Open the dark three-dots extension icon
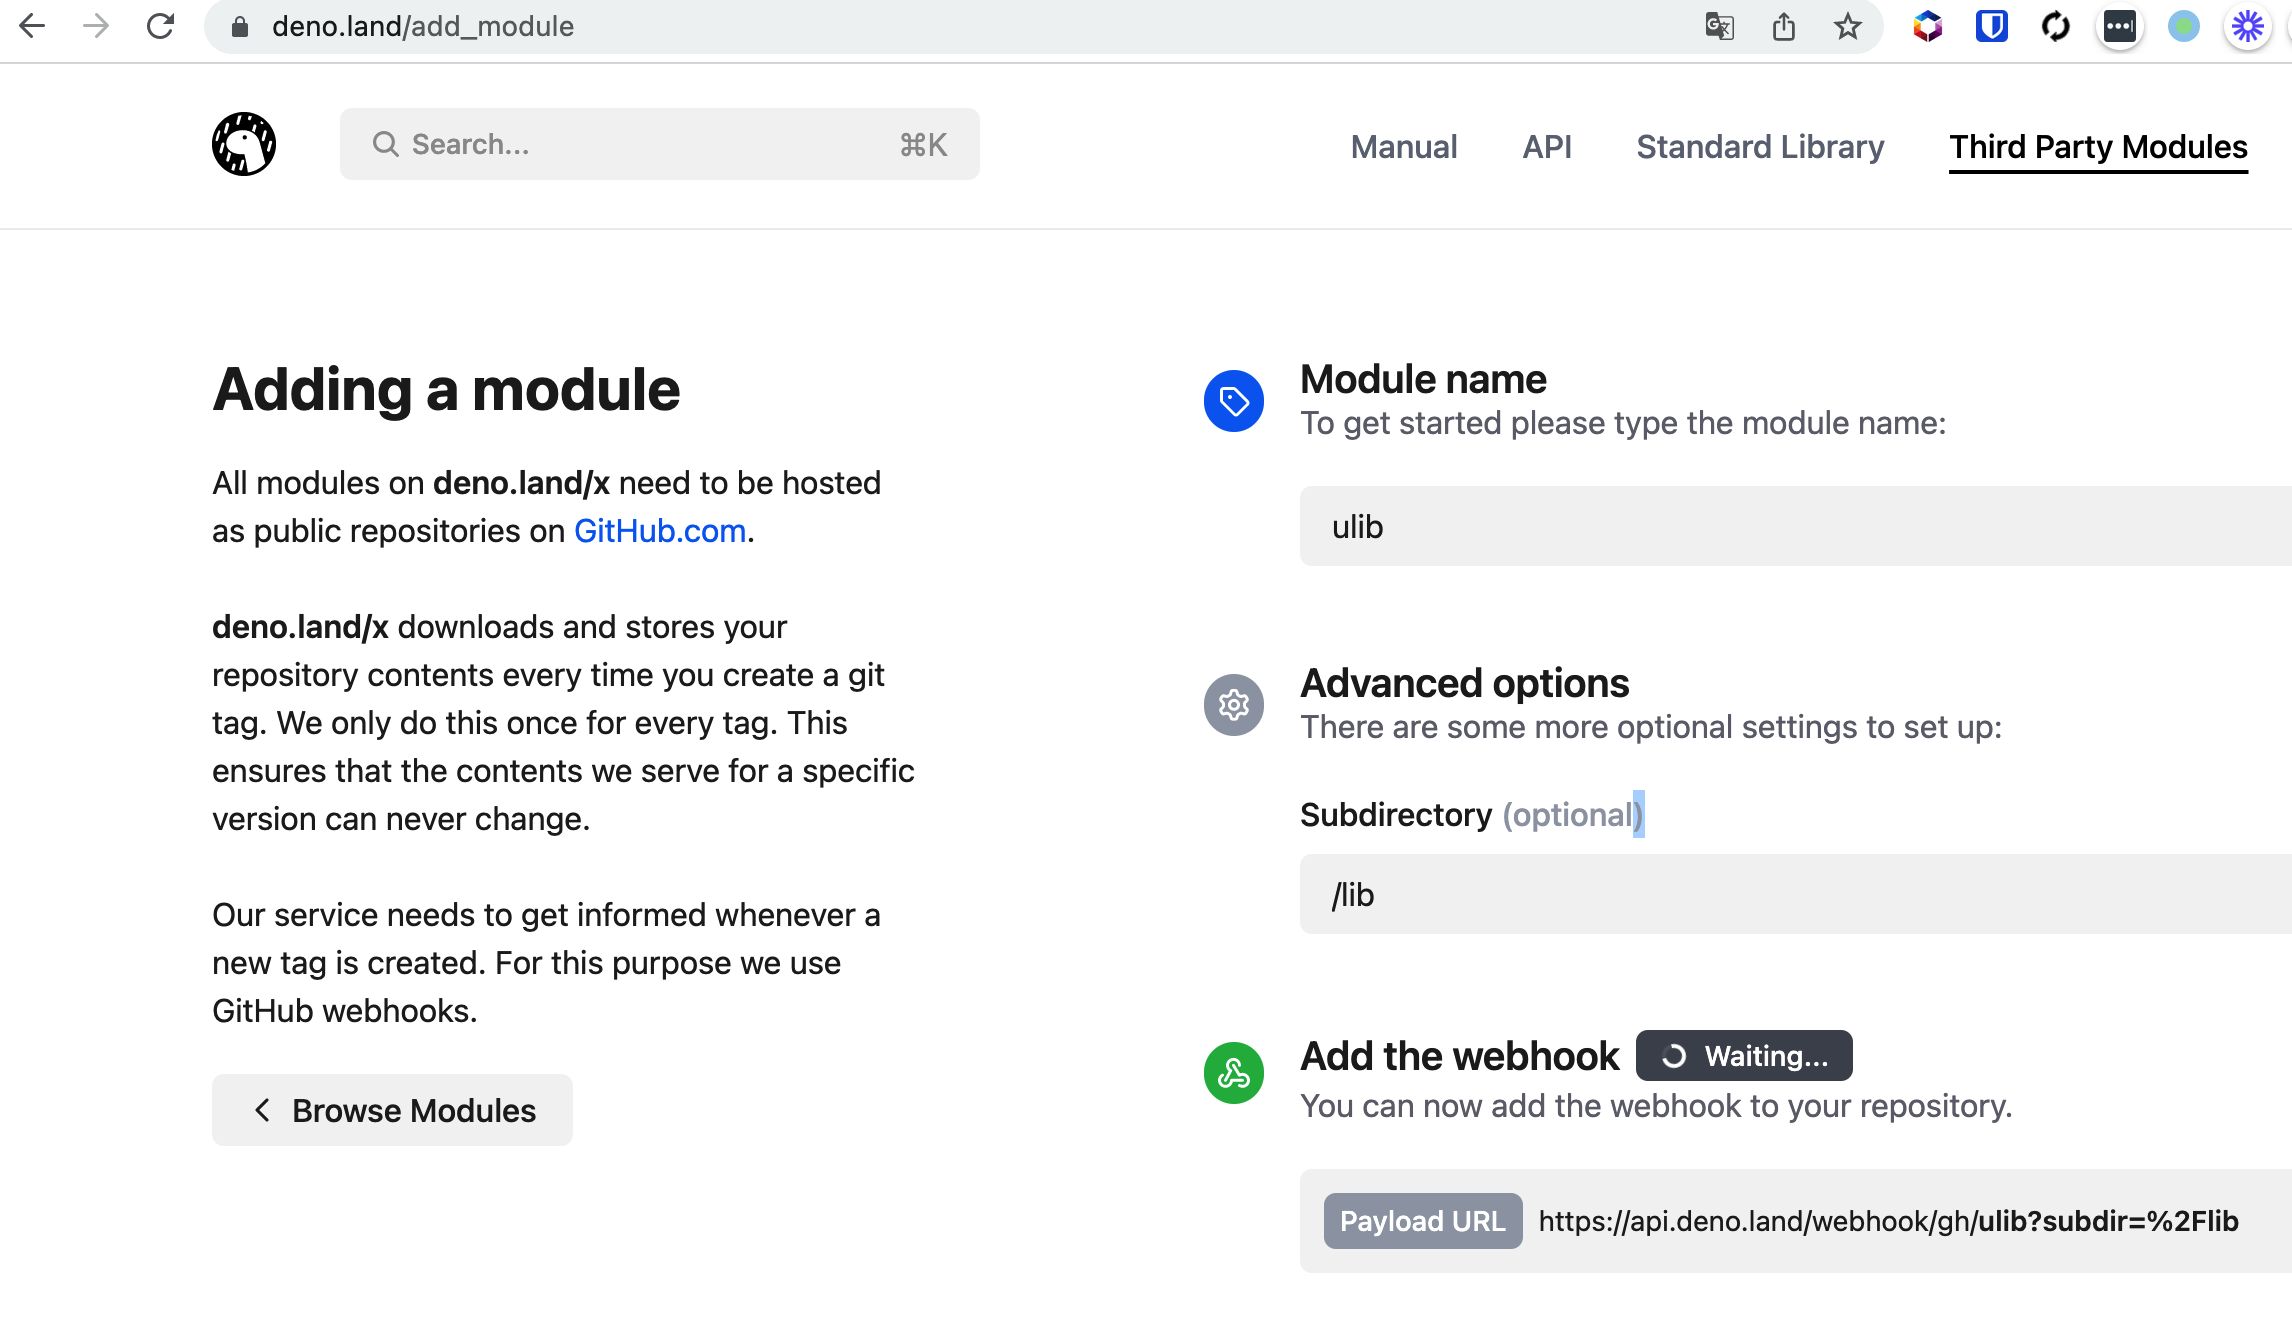Image resolution: width=2292 pixels, height=1332 pixels. click(x=2119, y=27)
